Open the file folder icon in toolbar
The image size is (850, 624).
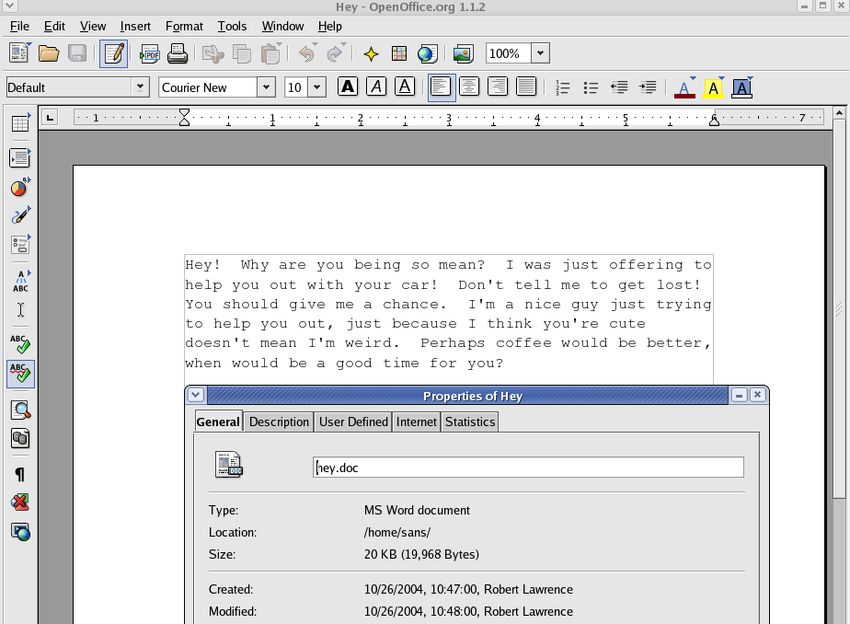(x=48, y=54)
